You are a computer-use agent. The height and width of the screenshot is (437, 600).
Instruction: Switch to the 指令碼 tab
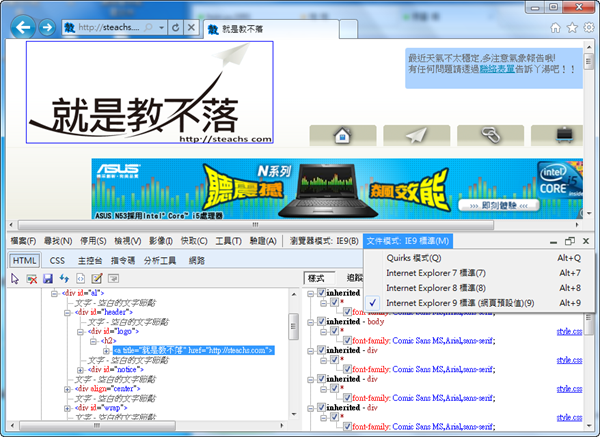pos(123,261)
